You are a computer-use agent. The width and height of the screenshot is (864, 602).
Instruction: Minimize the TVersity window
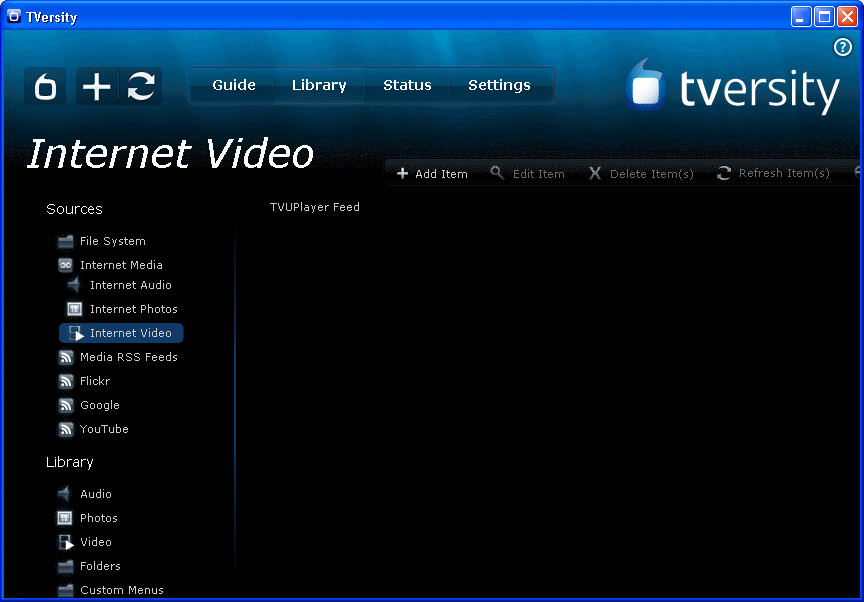pos(801,17)
